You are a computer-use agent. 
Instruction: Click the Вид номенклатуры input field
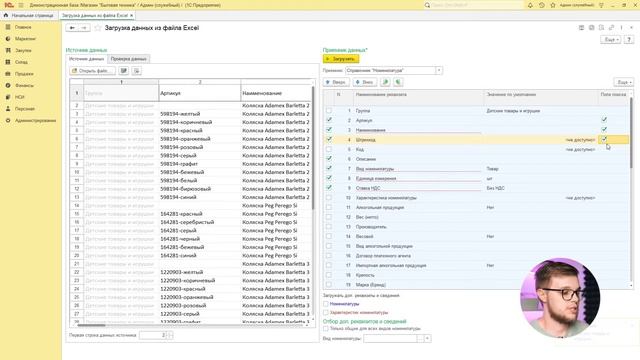point(390,338)
